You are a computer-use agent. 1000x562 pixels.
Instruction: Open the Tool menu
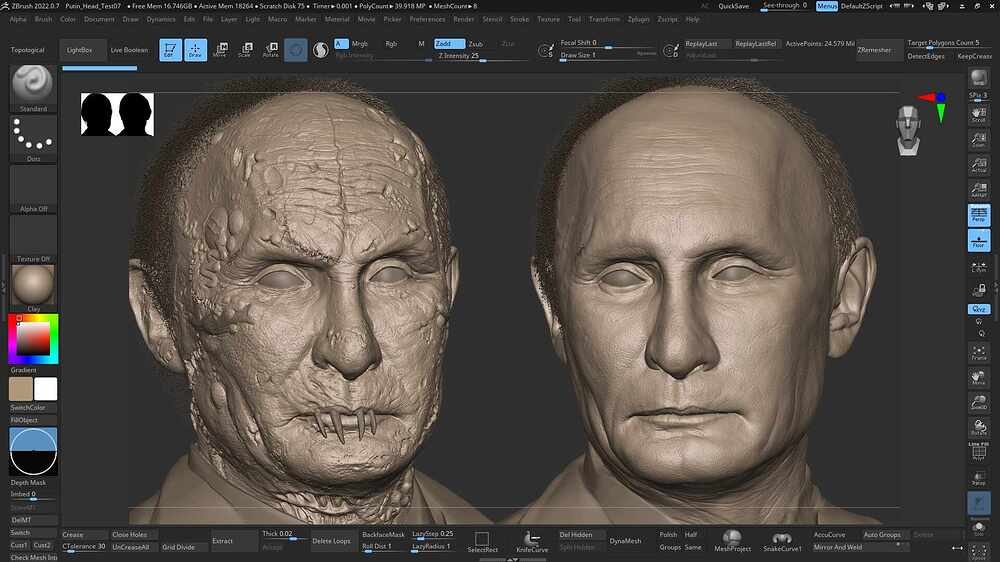575,19
